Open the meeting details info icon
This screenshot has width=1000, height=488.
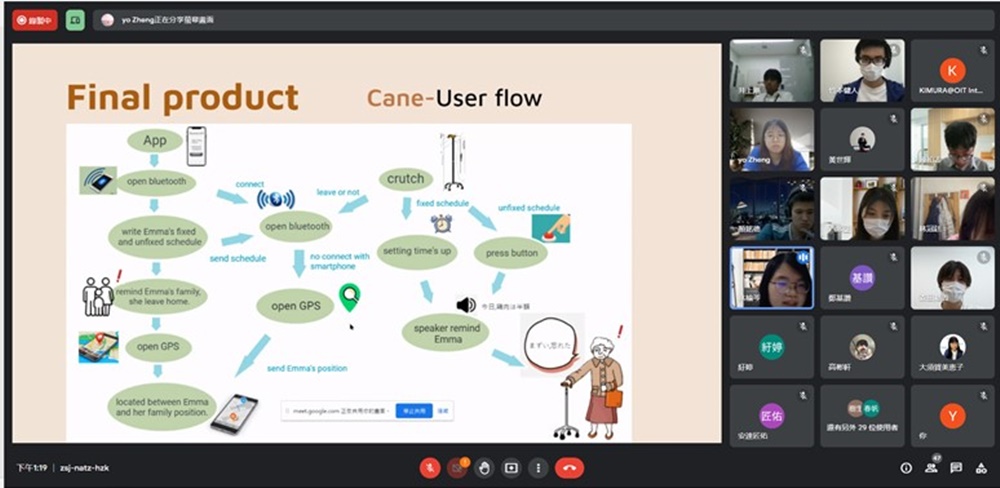(x=906, y=468)
